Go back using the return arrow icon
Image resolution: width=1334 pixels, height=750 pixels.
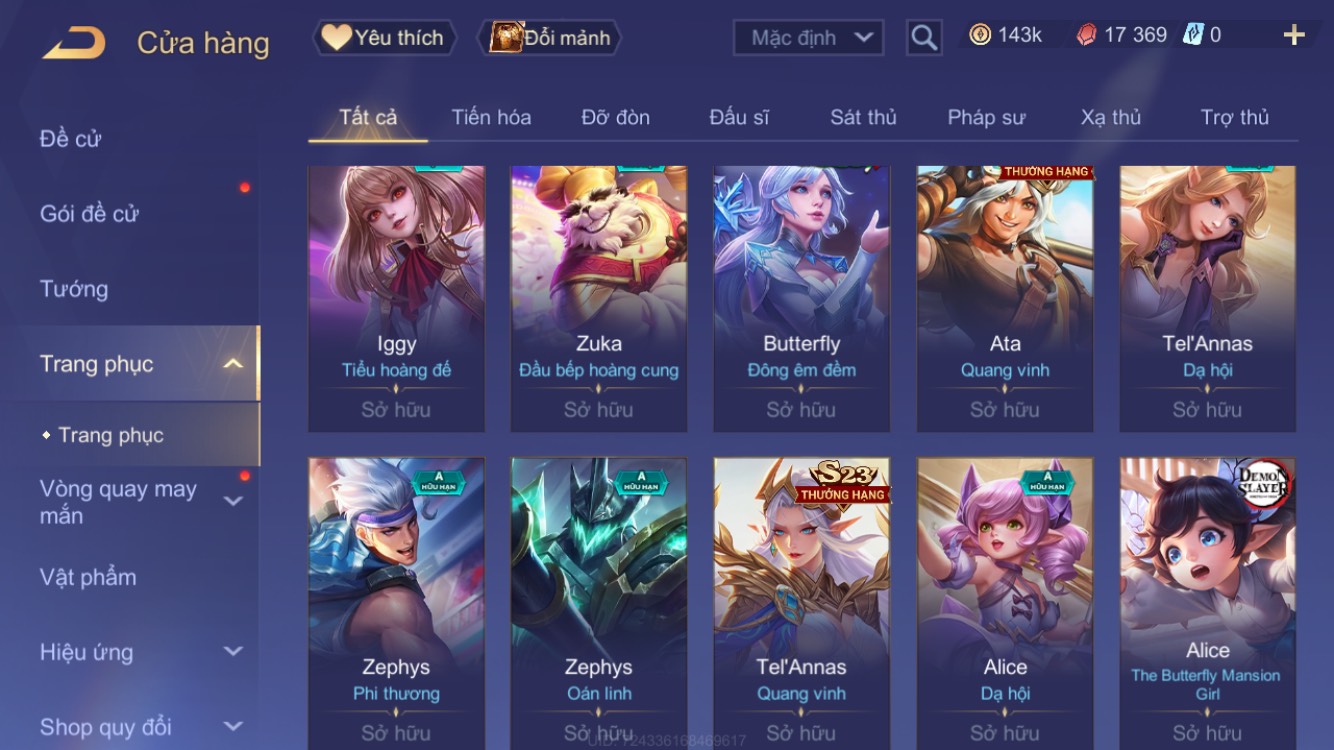[74, 42]
